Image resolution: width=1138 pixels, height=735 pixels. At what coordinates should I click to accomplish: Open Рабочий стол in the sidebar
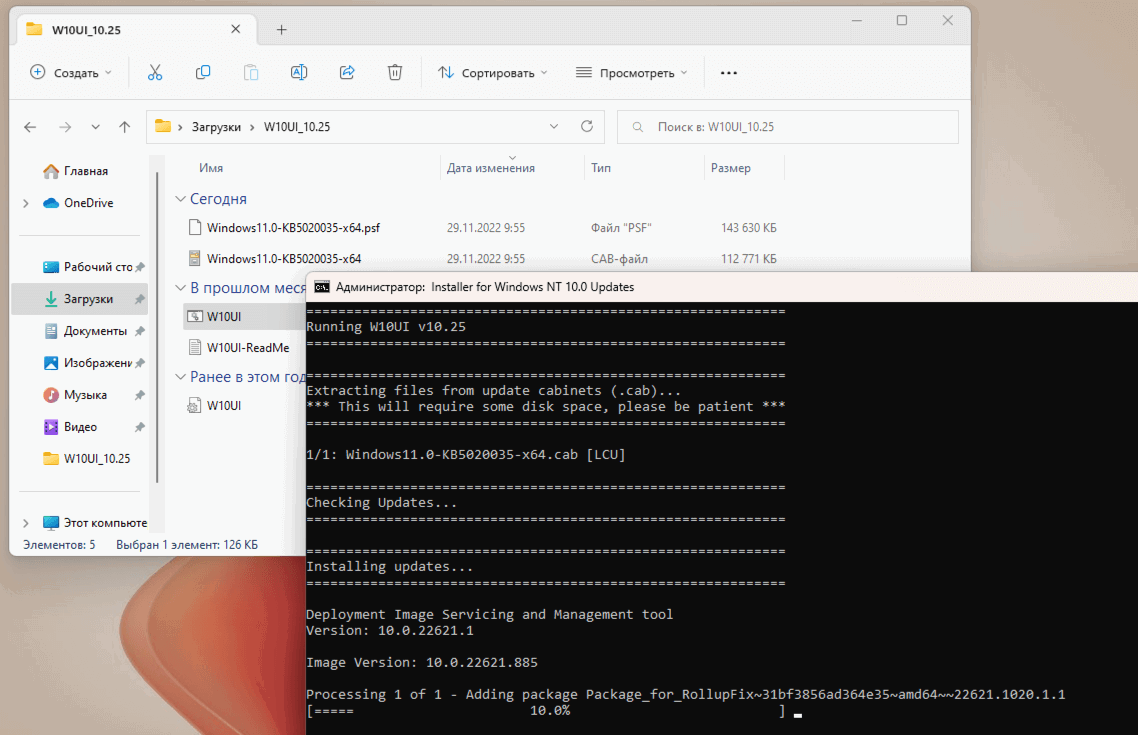tap(89, 267)
